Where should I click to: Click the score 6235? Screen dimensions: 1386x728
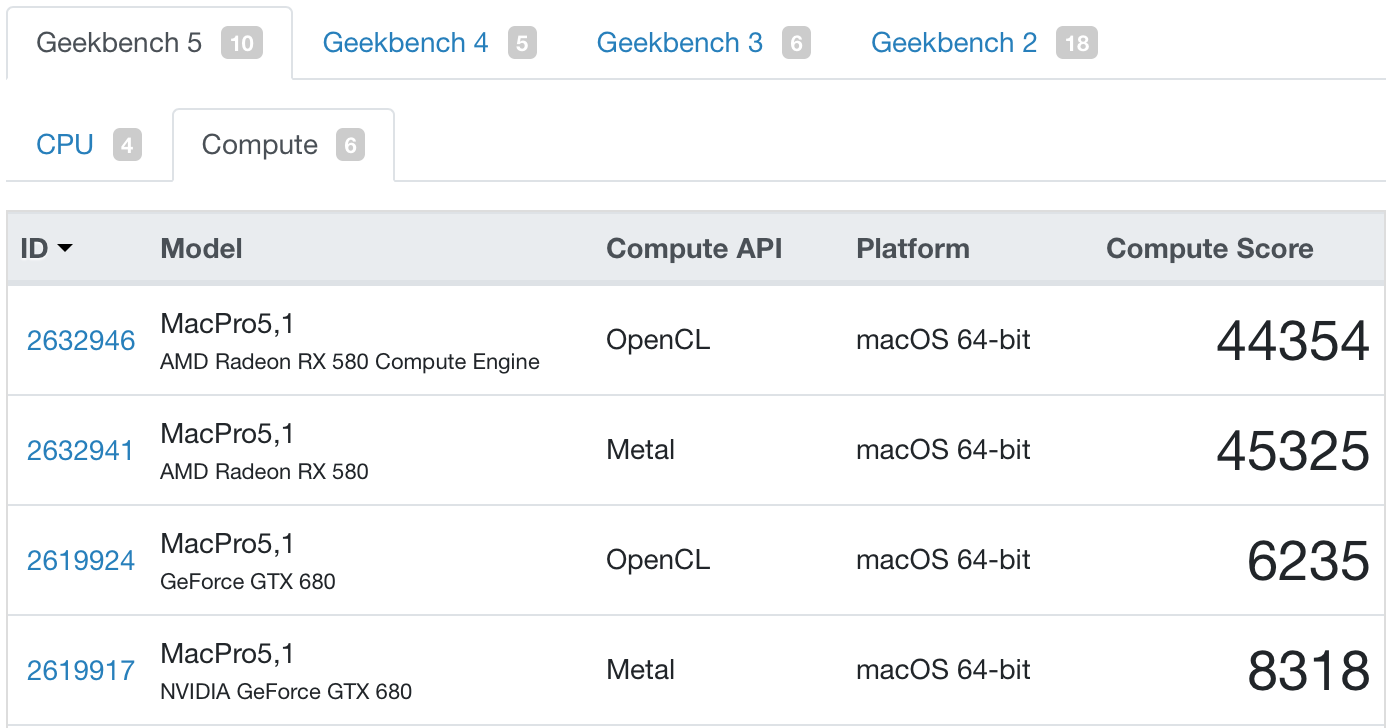pyautogui.click(x=1309, y=561)
